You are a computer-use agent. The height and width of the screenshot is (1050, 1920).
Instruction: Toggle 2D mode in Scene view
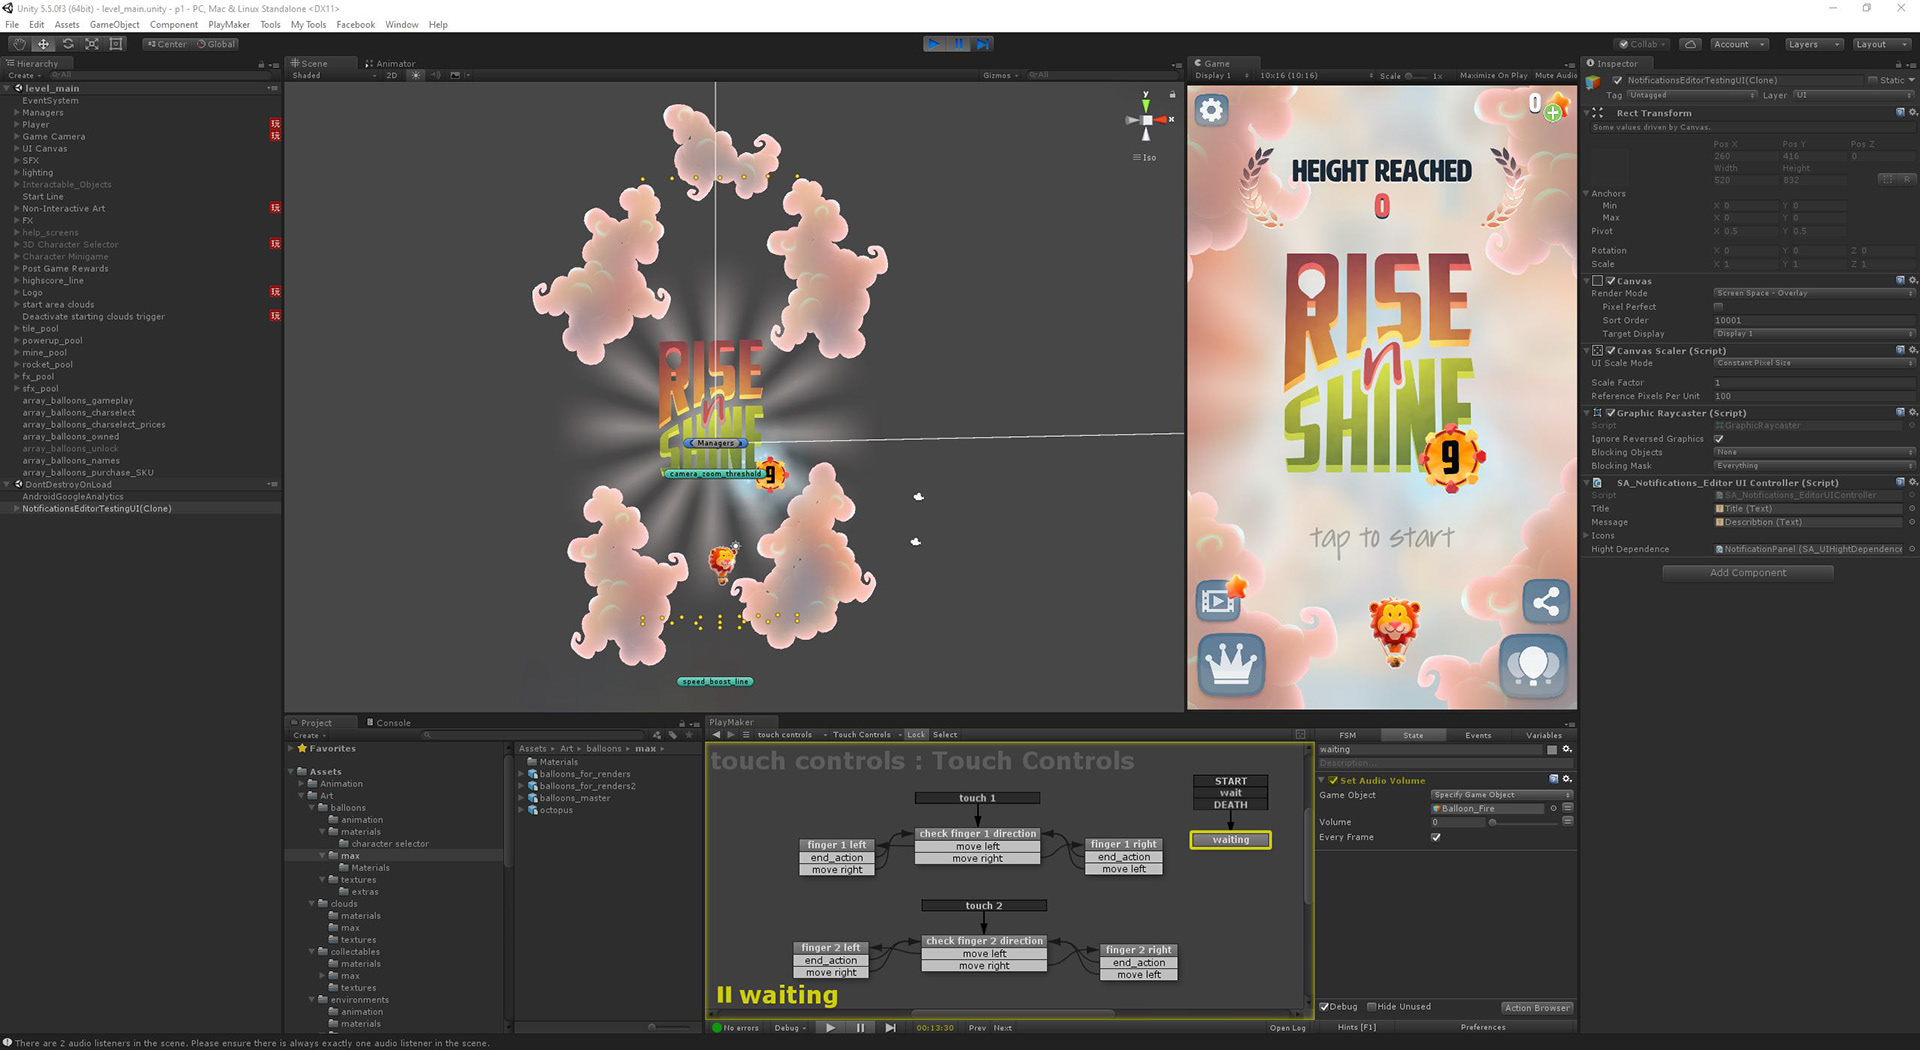(x=391, y=75)
